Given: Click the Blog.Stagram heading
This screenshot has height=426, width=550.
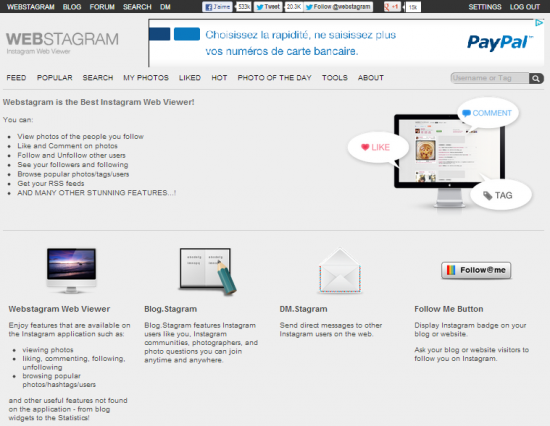Looking at the screenshot, I should [170, 309].
